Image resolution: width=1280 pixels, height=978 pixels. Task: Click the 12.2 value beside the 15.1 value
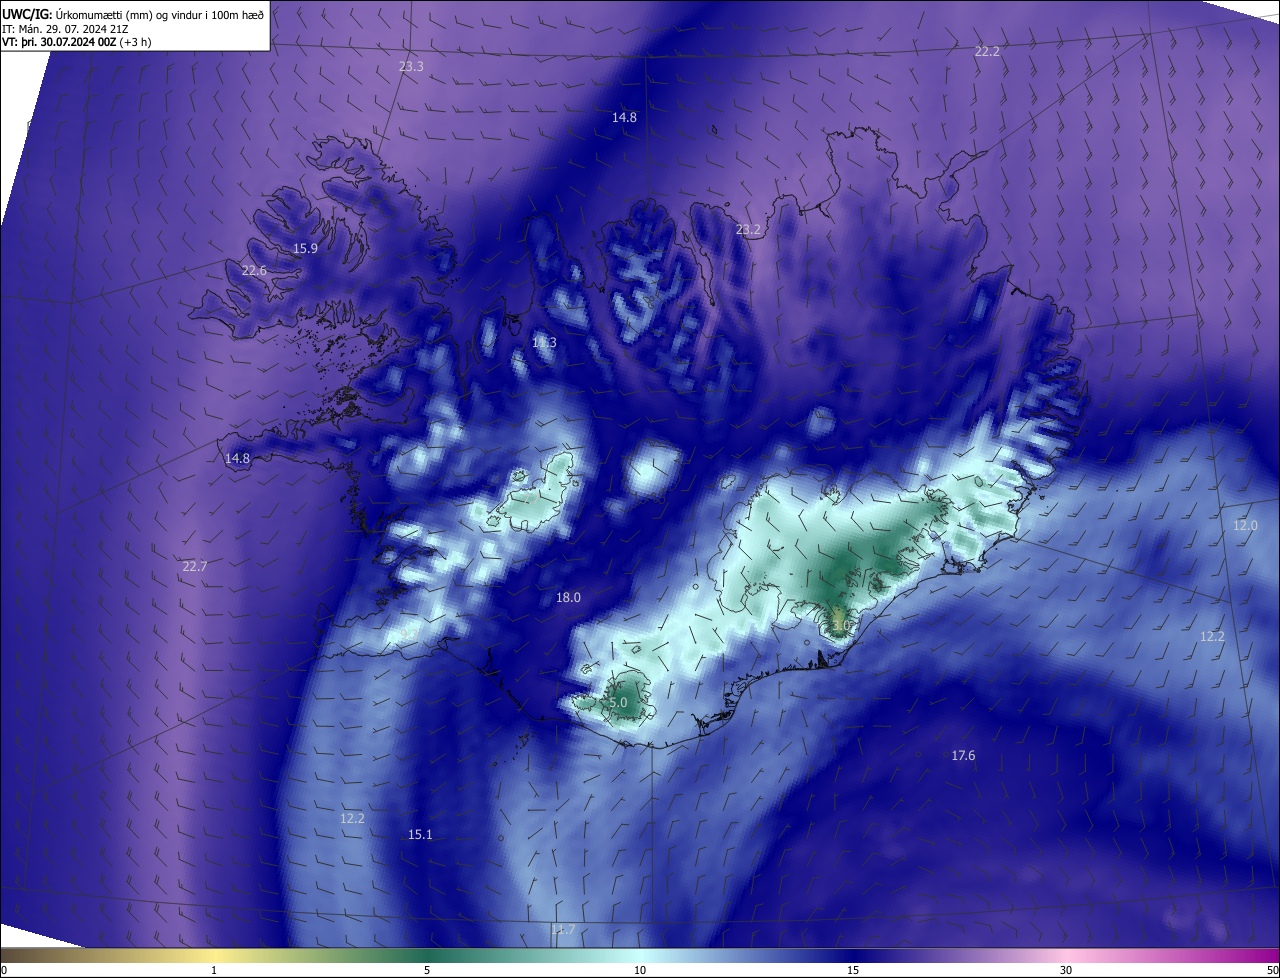click(x=352, y=818)
